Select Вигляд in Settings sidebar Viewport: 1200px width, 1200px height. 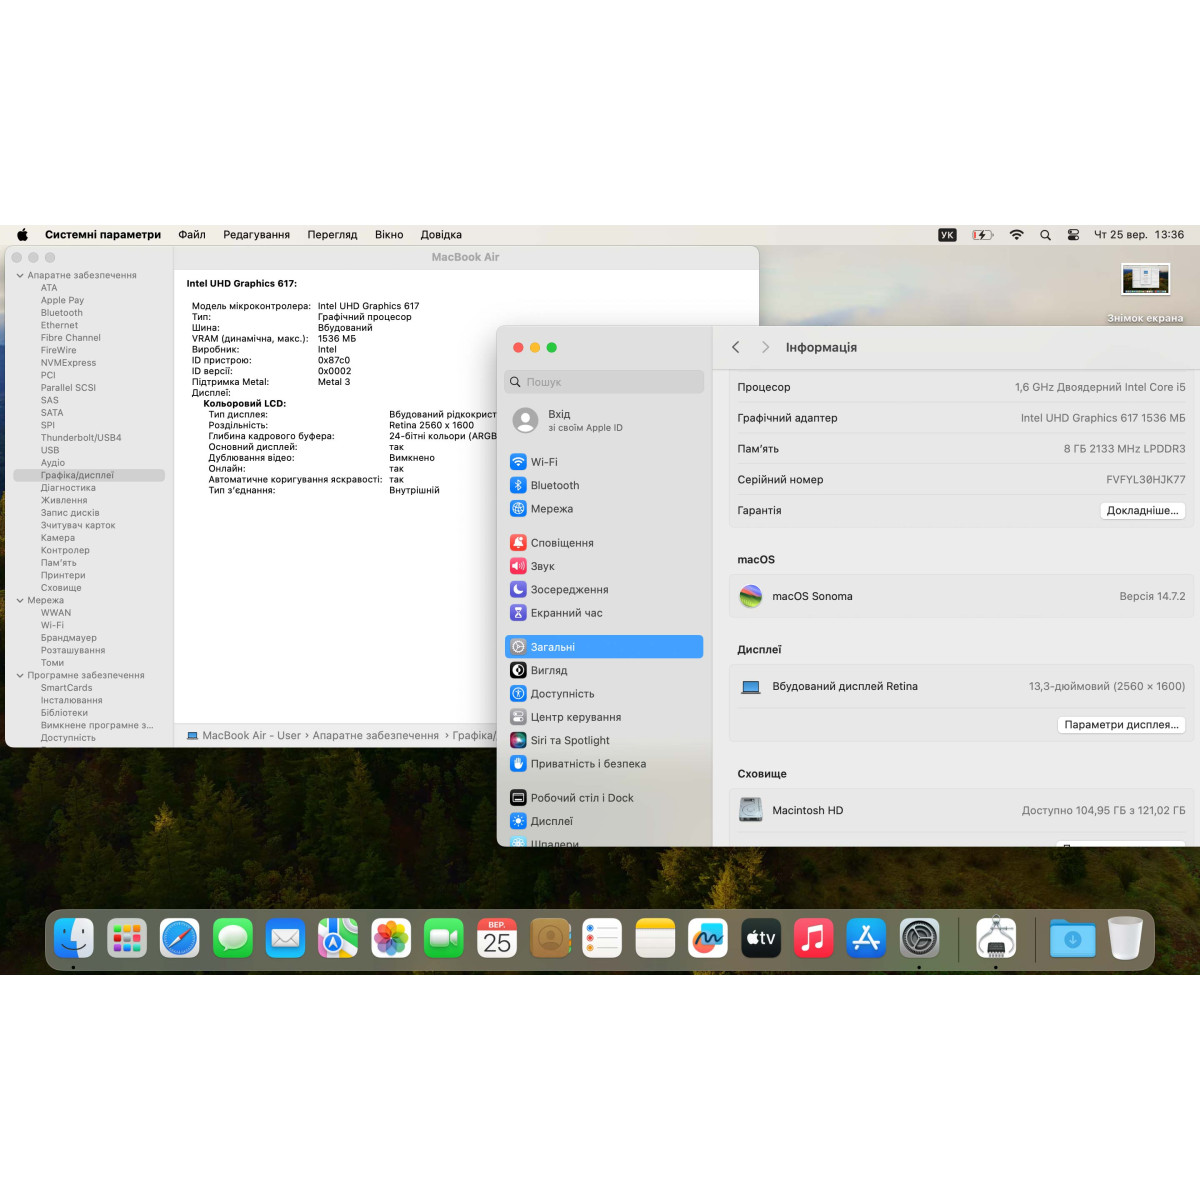pyautogui.click(x=604, y=670)
